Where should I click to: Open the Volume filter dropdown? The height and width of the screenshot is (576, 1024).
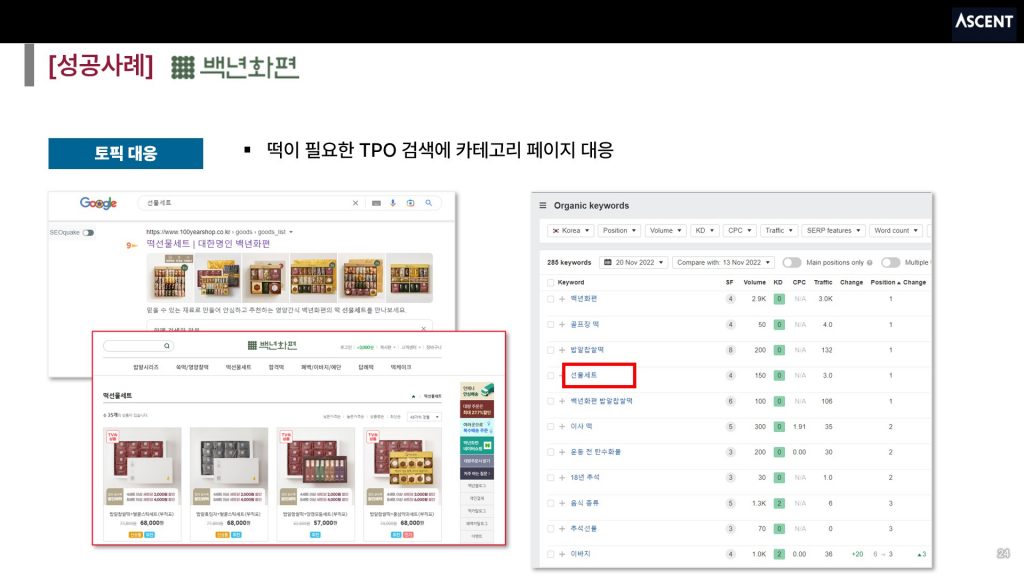665,231
